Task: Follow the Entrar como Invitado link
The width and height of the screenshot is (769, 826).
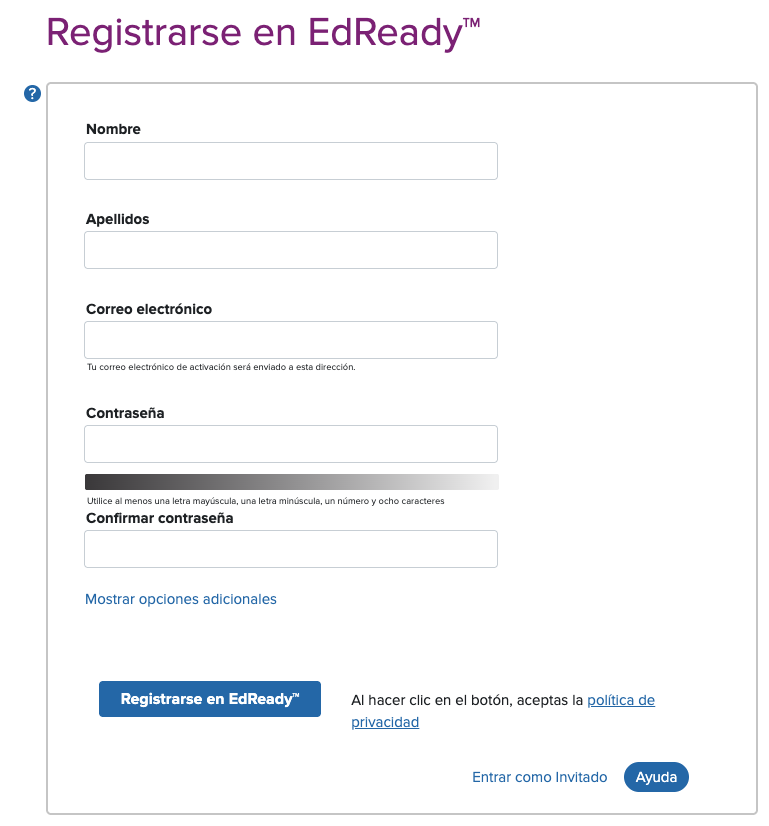Action: click(539, 777)
